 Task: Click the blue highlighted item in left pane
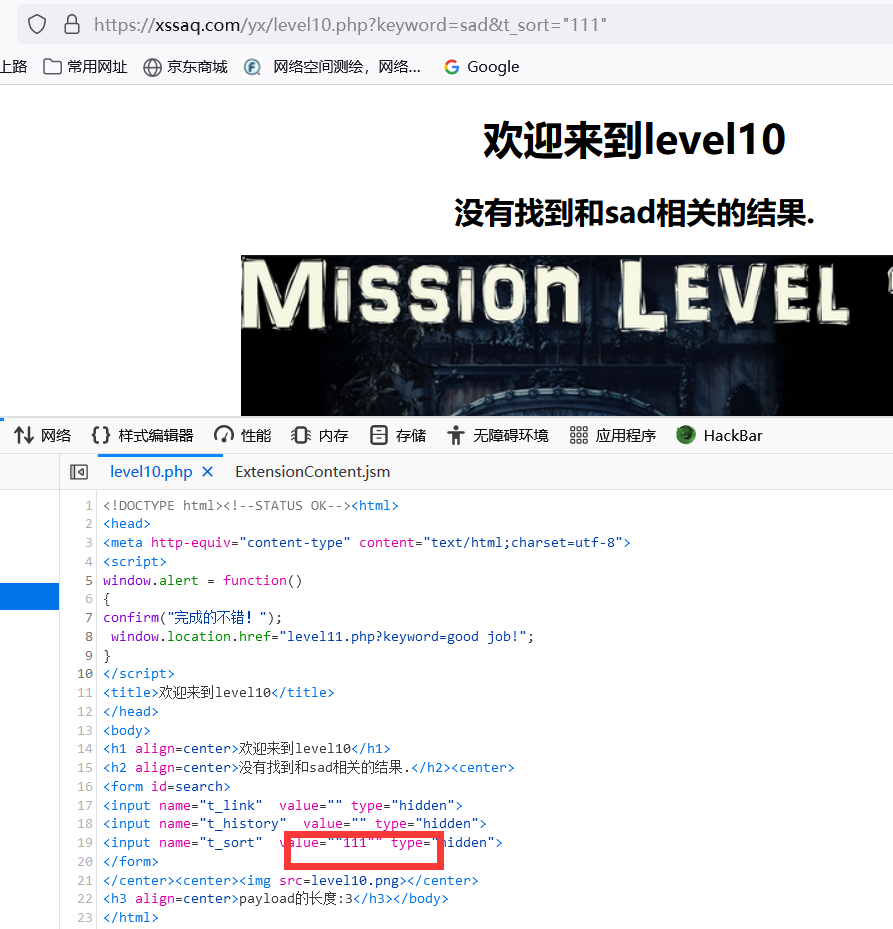(x=30, y=596)
